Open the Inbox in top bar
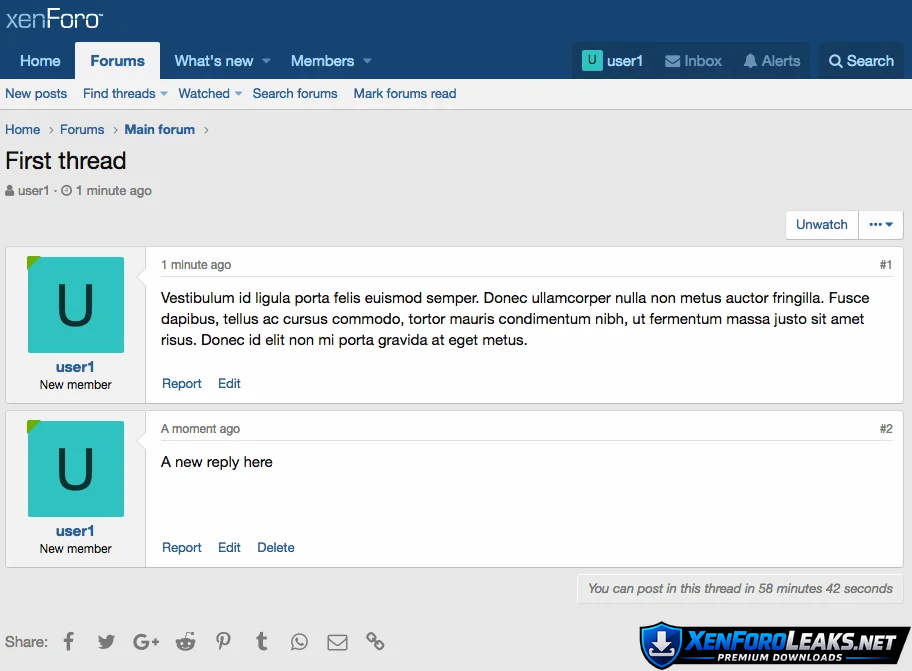Screen dimensions: 912x671 pos(693,61)
